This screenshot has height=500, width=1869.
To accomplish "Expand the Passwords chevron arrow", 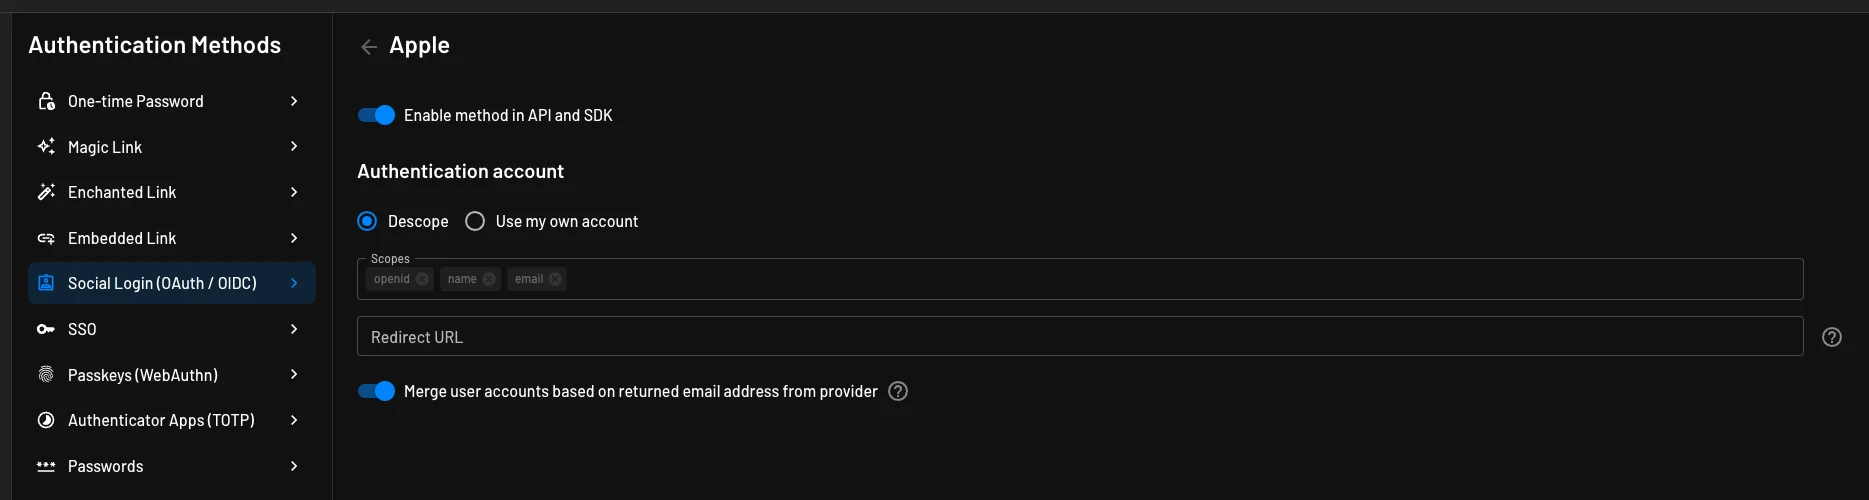I will click(x=294, y=466).
